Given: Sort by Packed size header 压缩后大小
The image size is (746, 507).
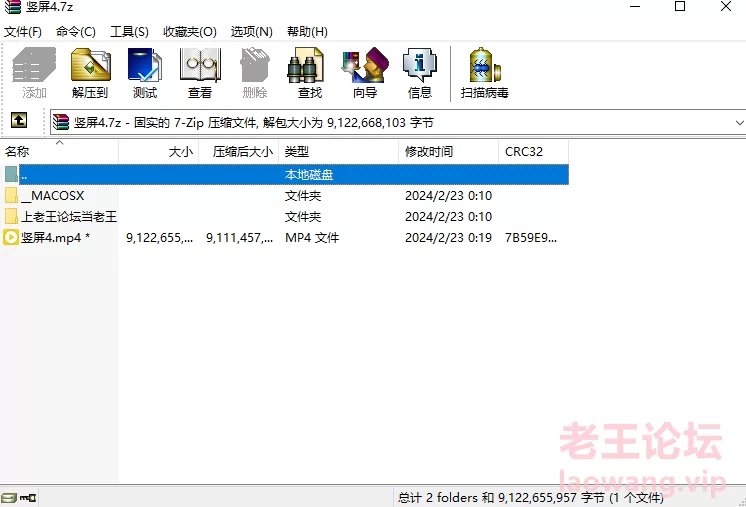Looking at the screenshot, I should pos(239,152).
